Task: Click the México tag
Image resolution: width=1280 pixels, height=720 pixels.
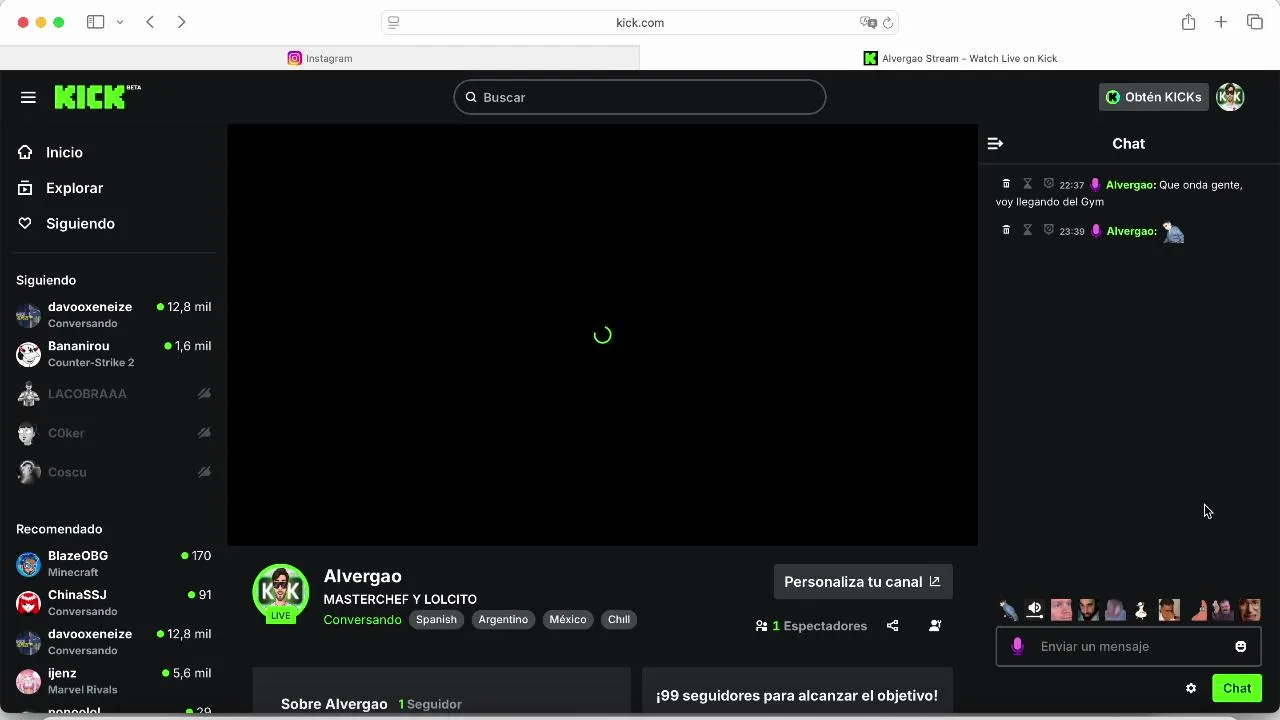Action: [x=568, y=620]
